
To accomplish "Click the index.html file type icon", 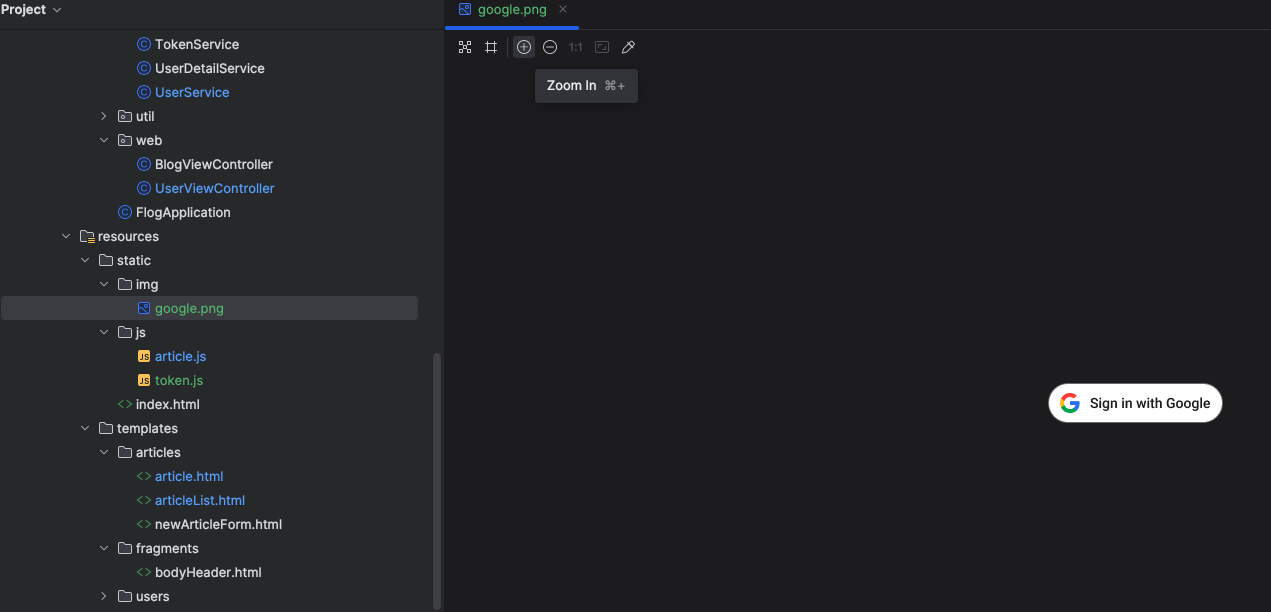I will click(x=125, y=404).
